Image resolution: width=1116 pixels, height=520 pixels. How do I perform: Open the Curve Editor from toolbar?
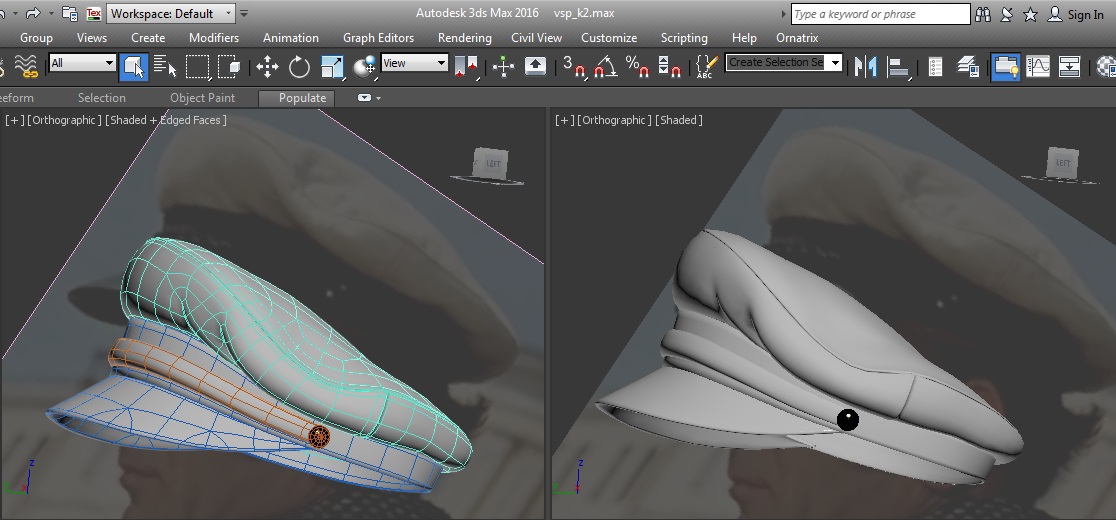coord(1038,67)
